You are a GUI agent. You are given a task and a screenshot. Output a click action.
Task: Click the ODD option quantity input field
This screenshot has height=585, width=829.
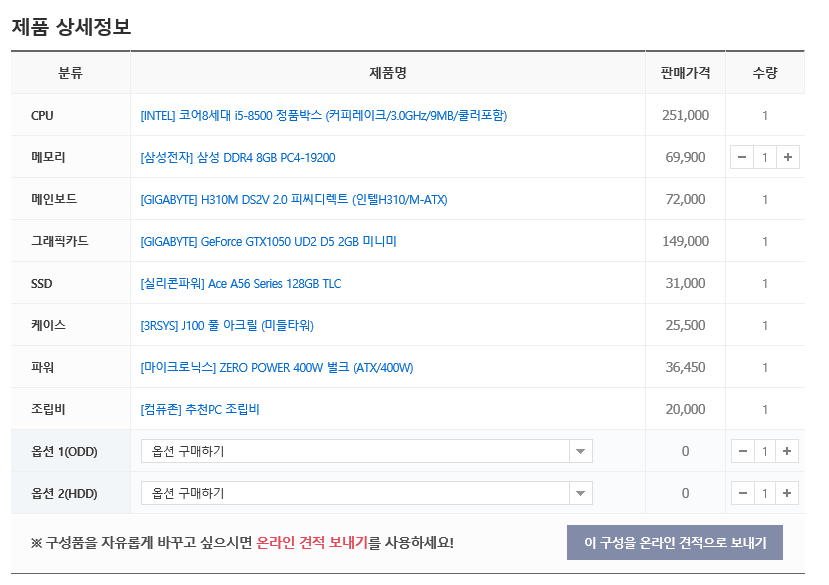point(765,451)
